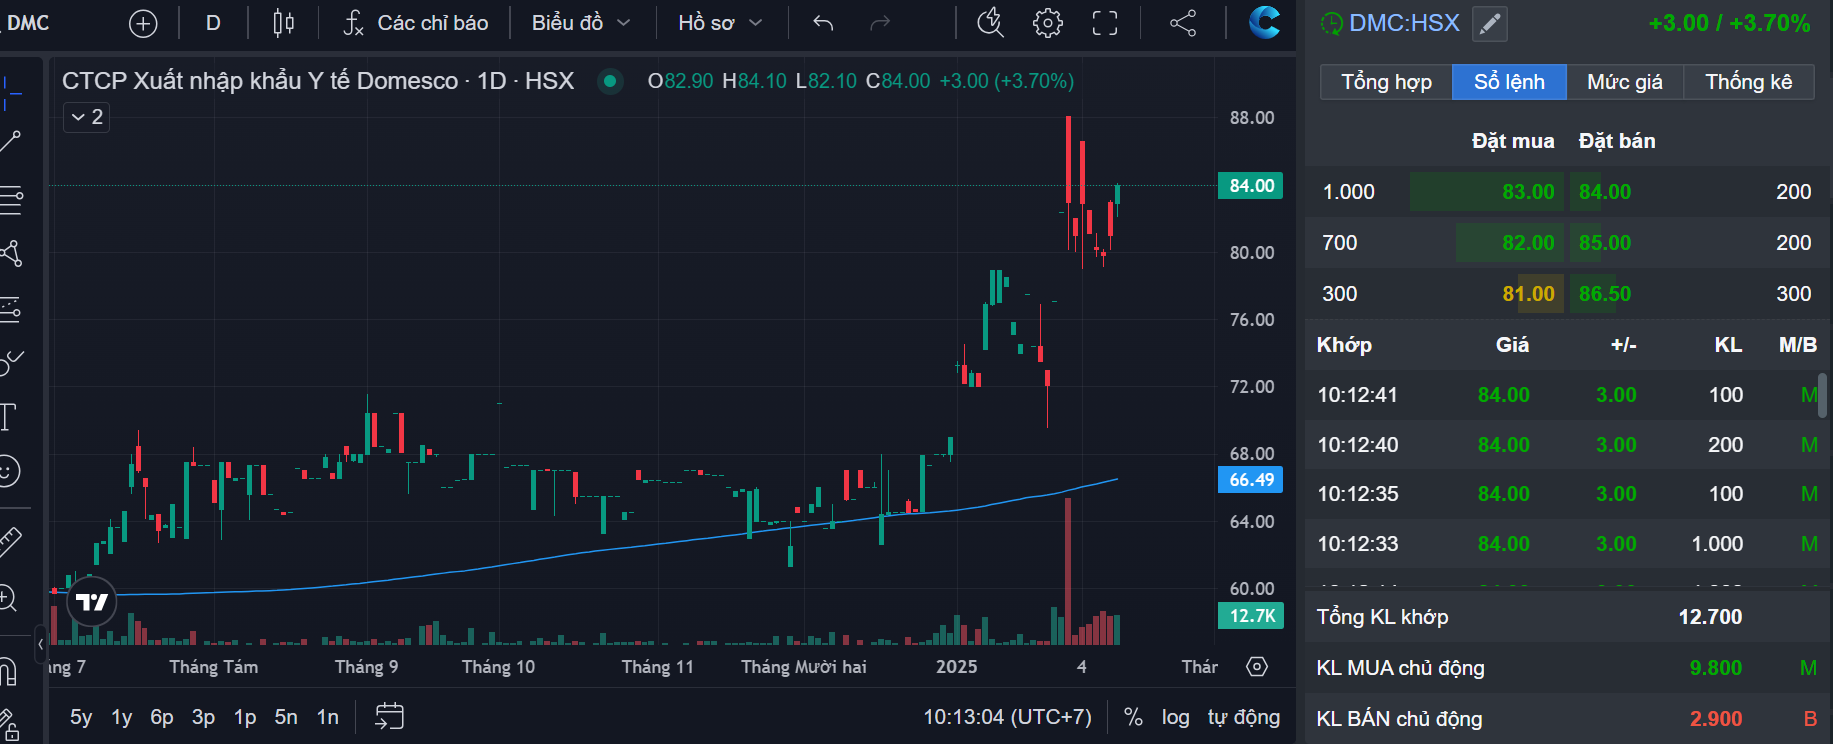This screenshot has width=1833, height=744.
Task: Open the candlestick chart style selector
Action: click(284, 23)
